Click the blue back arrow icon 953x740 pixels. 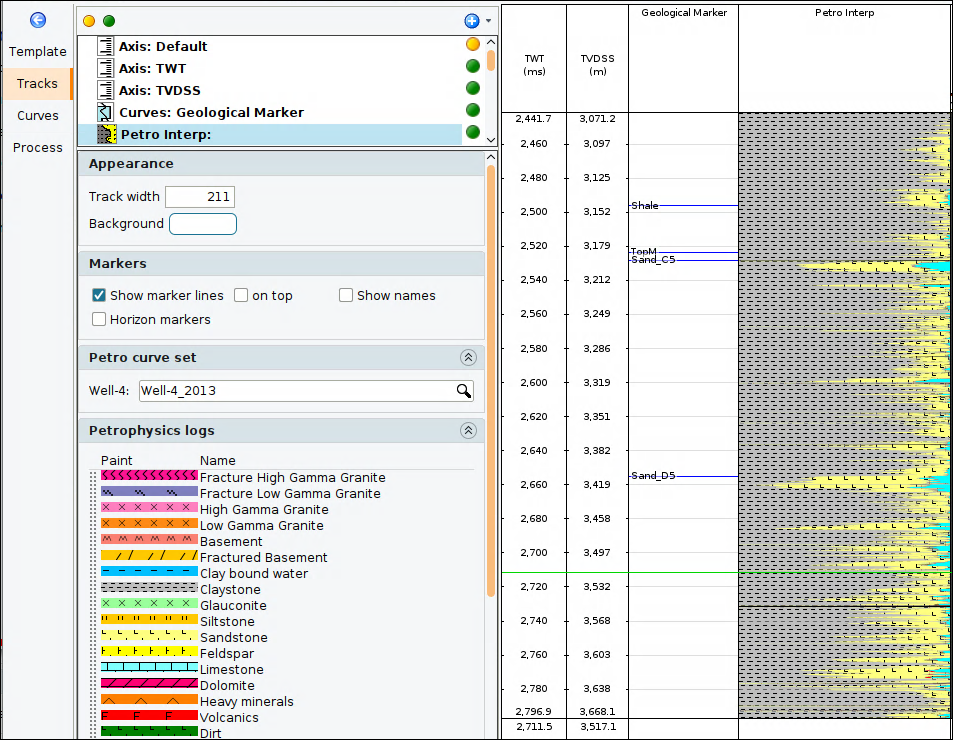[x=38, y=20]
